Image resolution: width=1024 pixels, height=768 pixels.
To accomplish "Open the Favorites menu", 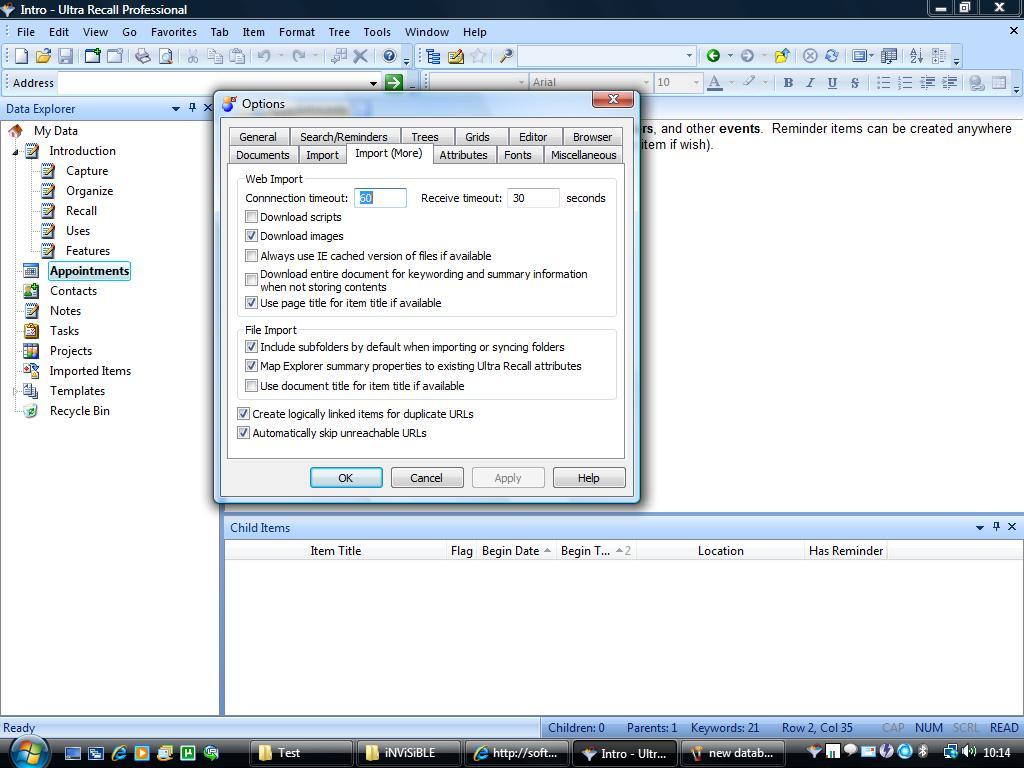I will 174,32.
